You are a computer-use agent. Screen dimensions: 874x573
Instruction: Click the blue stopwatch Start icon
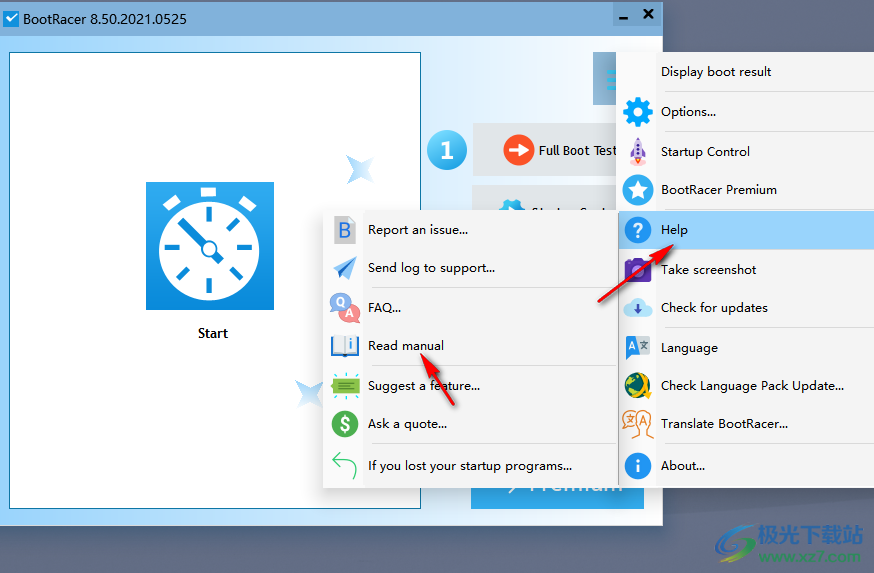(x=210, y=246)
